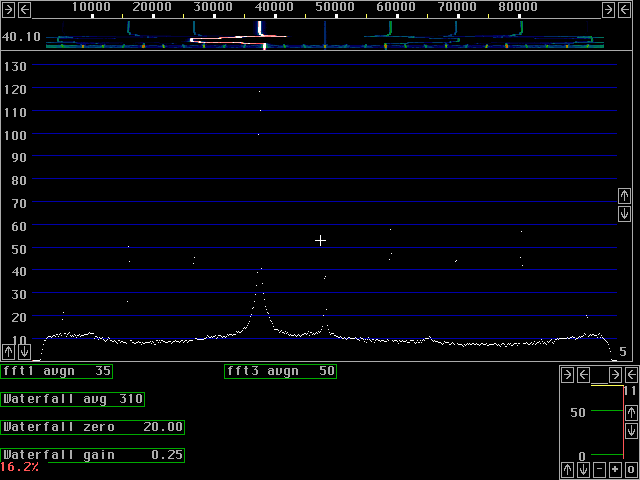Click the first left arrow in the small control box's top row
The image size is (640, 480).
click(x=584, y=374)
